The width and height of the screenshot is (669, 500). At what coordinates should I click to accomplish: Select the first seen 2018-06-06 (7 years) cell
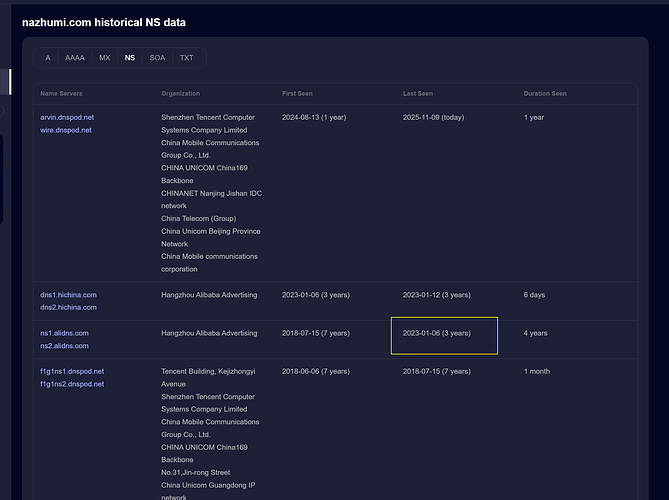[x=316, y=371]
